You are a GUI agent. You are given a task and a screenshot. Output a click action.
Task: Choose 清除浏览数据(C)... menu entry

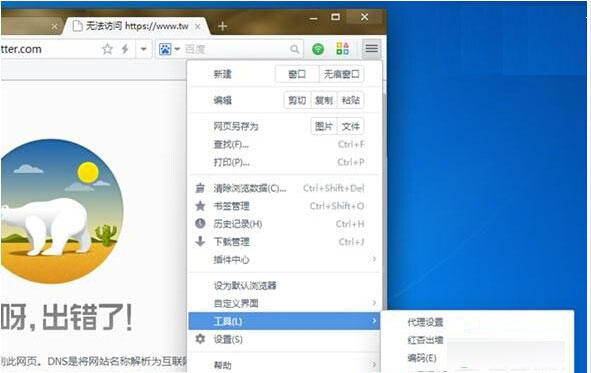285,188
